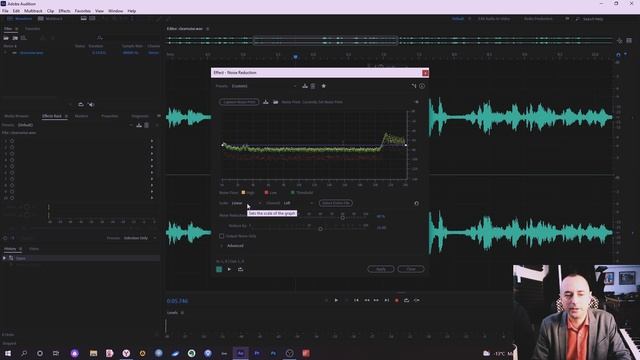
Task: Loop playback icon in main transport
Action: (407, 300)
